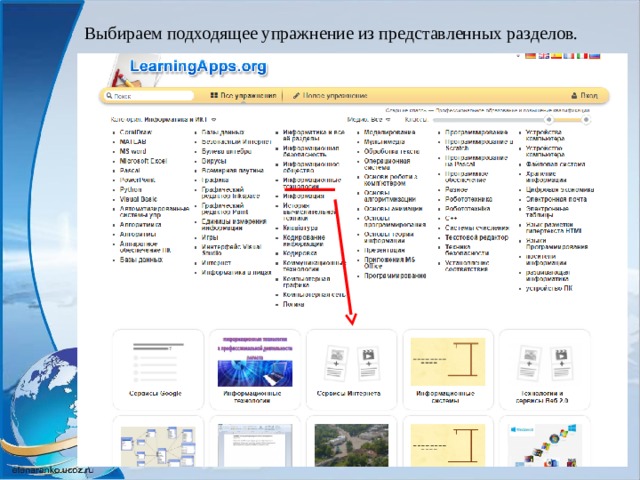Viewport: 640px width, 480px height.
Task: Select the Клавиатура category
Action: (x=300, y=228)
